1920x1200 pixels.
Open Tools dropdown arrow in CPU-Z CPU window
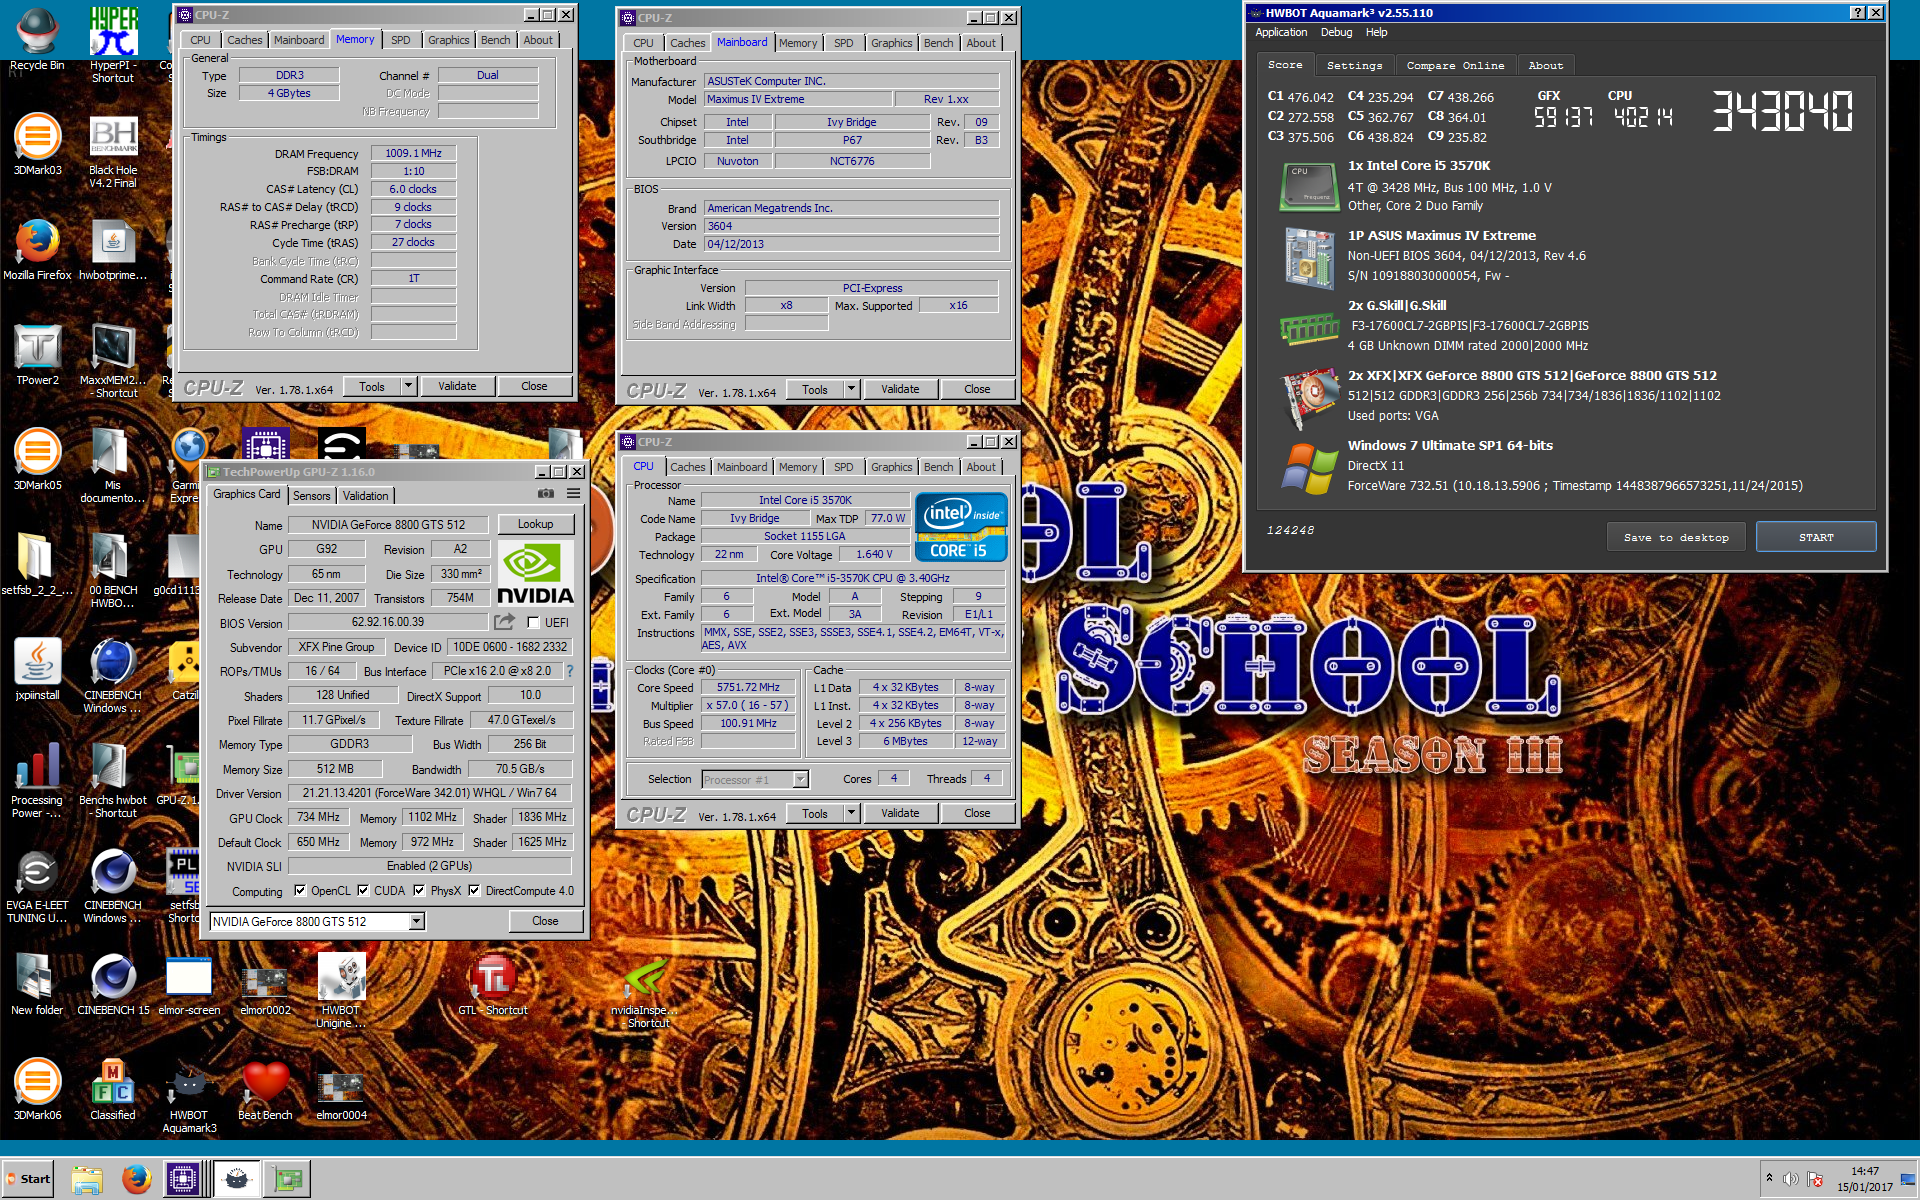click(x=851, y=813)
